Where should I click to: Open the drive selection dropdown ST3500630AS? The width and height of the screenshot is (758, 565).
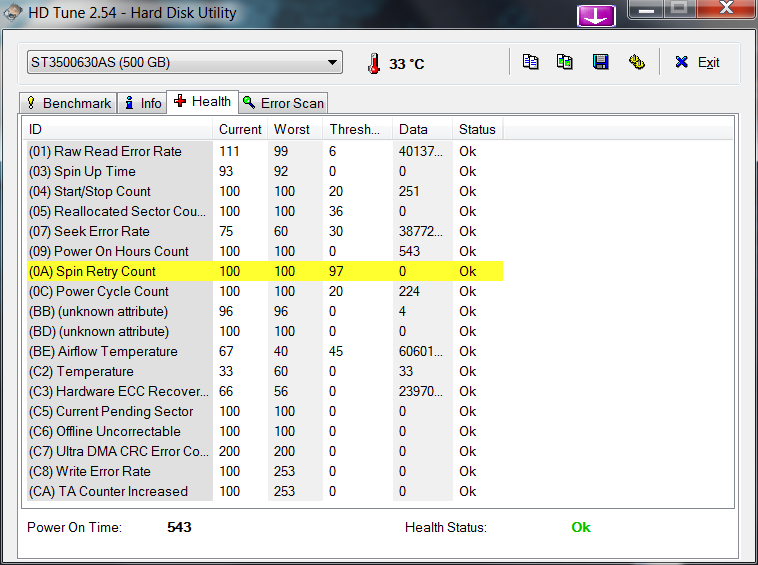(x=185, y=62)
